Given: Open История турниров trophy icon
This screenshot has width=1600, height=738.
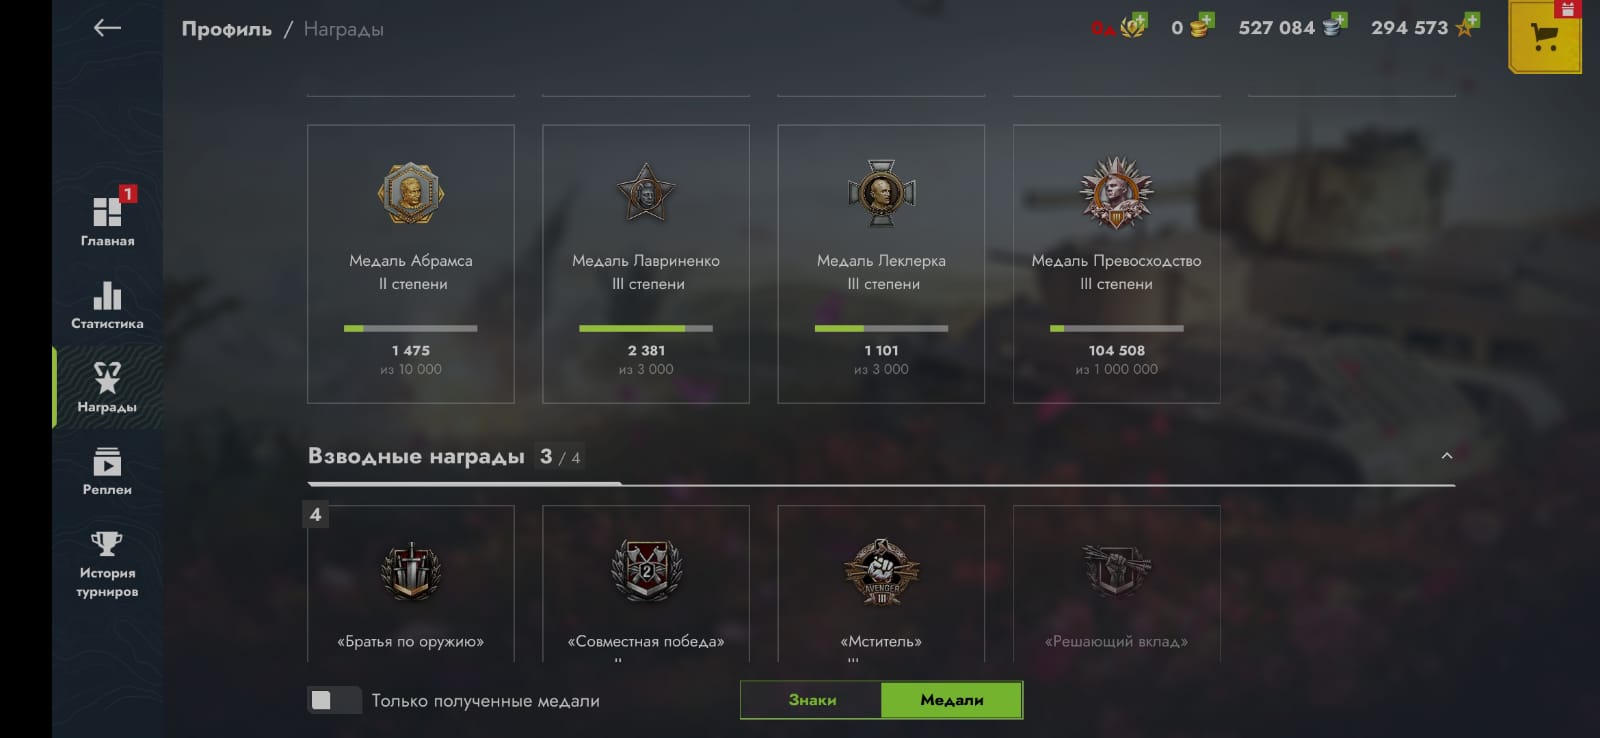Looking at the screenshot, I should [107, 544].
